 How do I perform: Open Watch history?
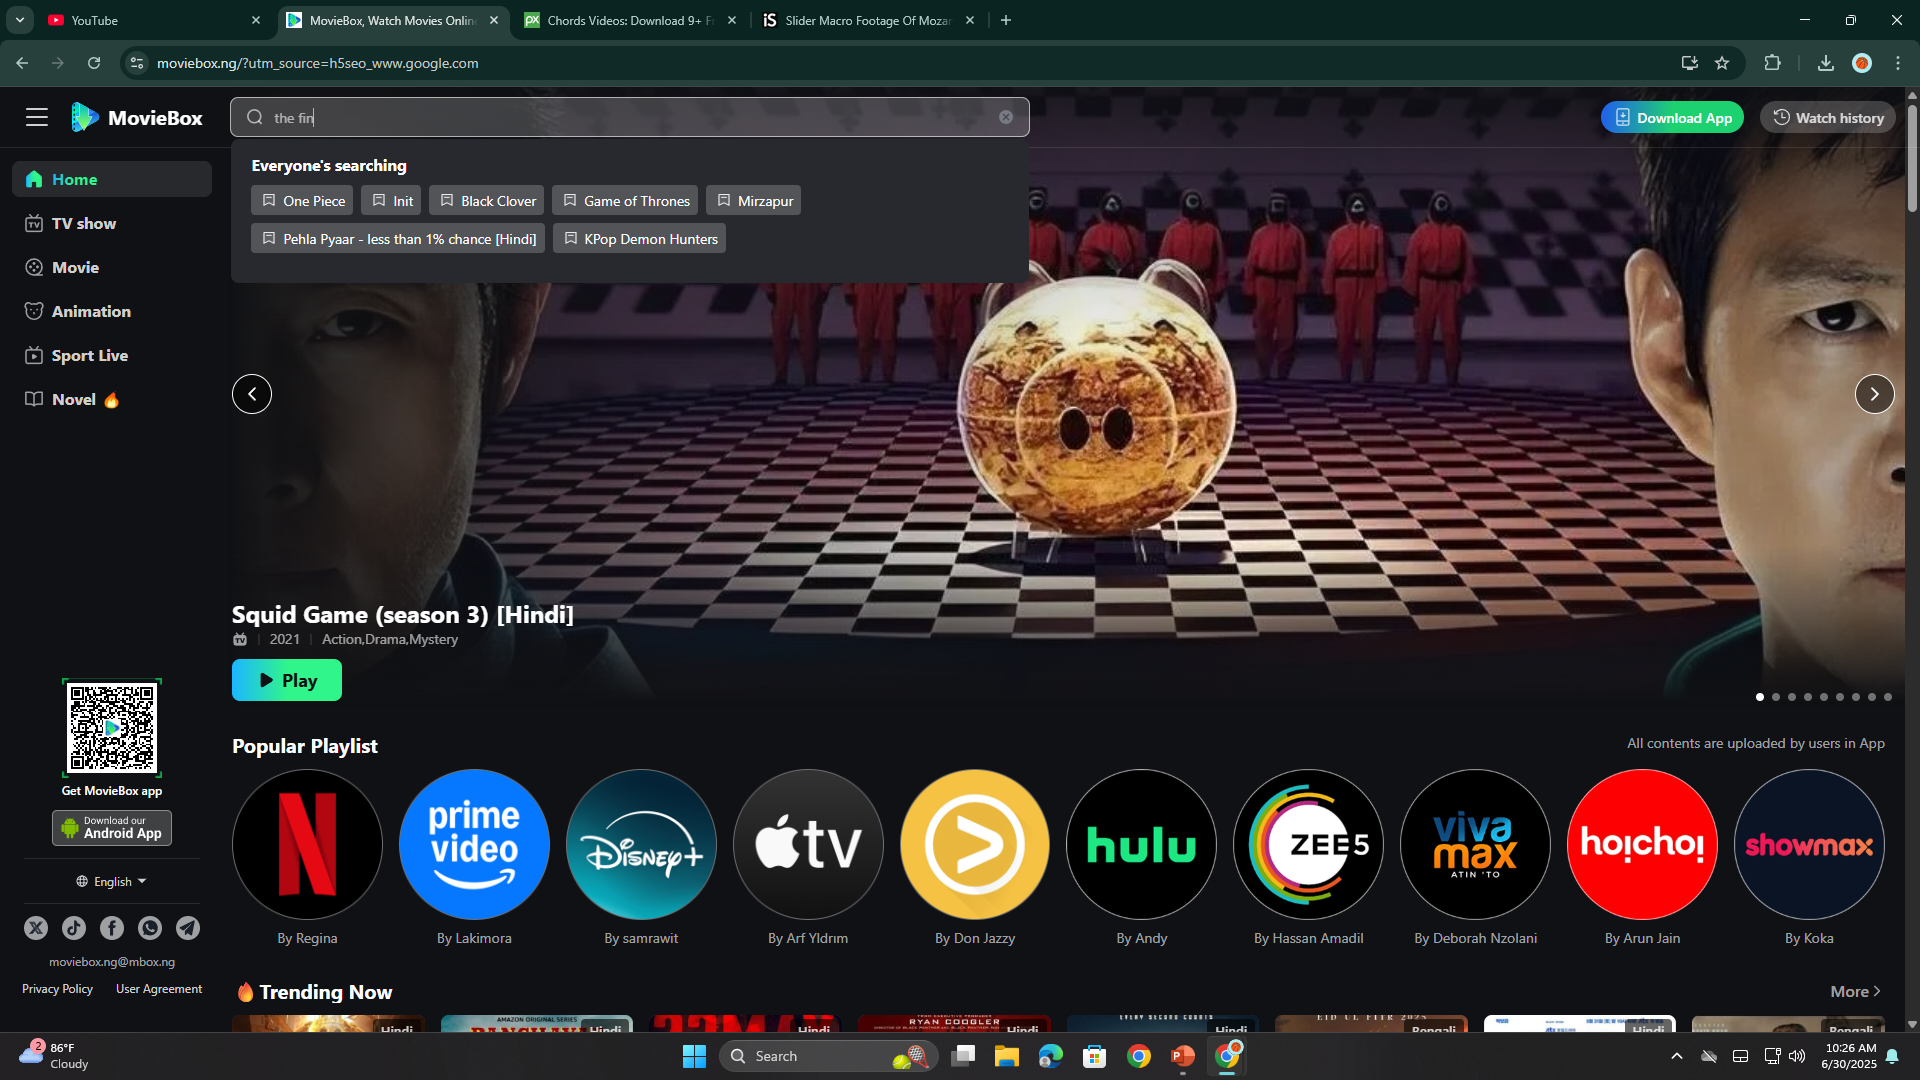1827,117
